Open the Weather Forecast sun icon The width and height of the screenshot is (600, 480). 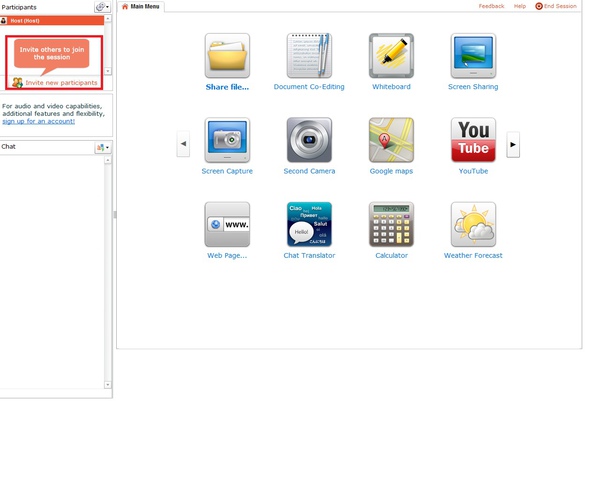473,224
